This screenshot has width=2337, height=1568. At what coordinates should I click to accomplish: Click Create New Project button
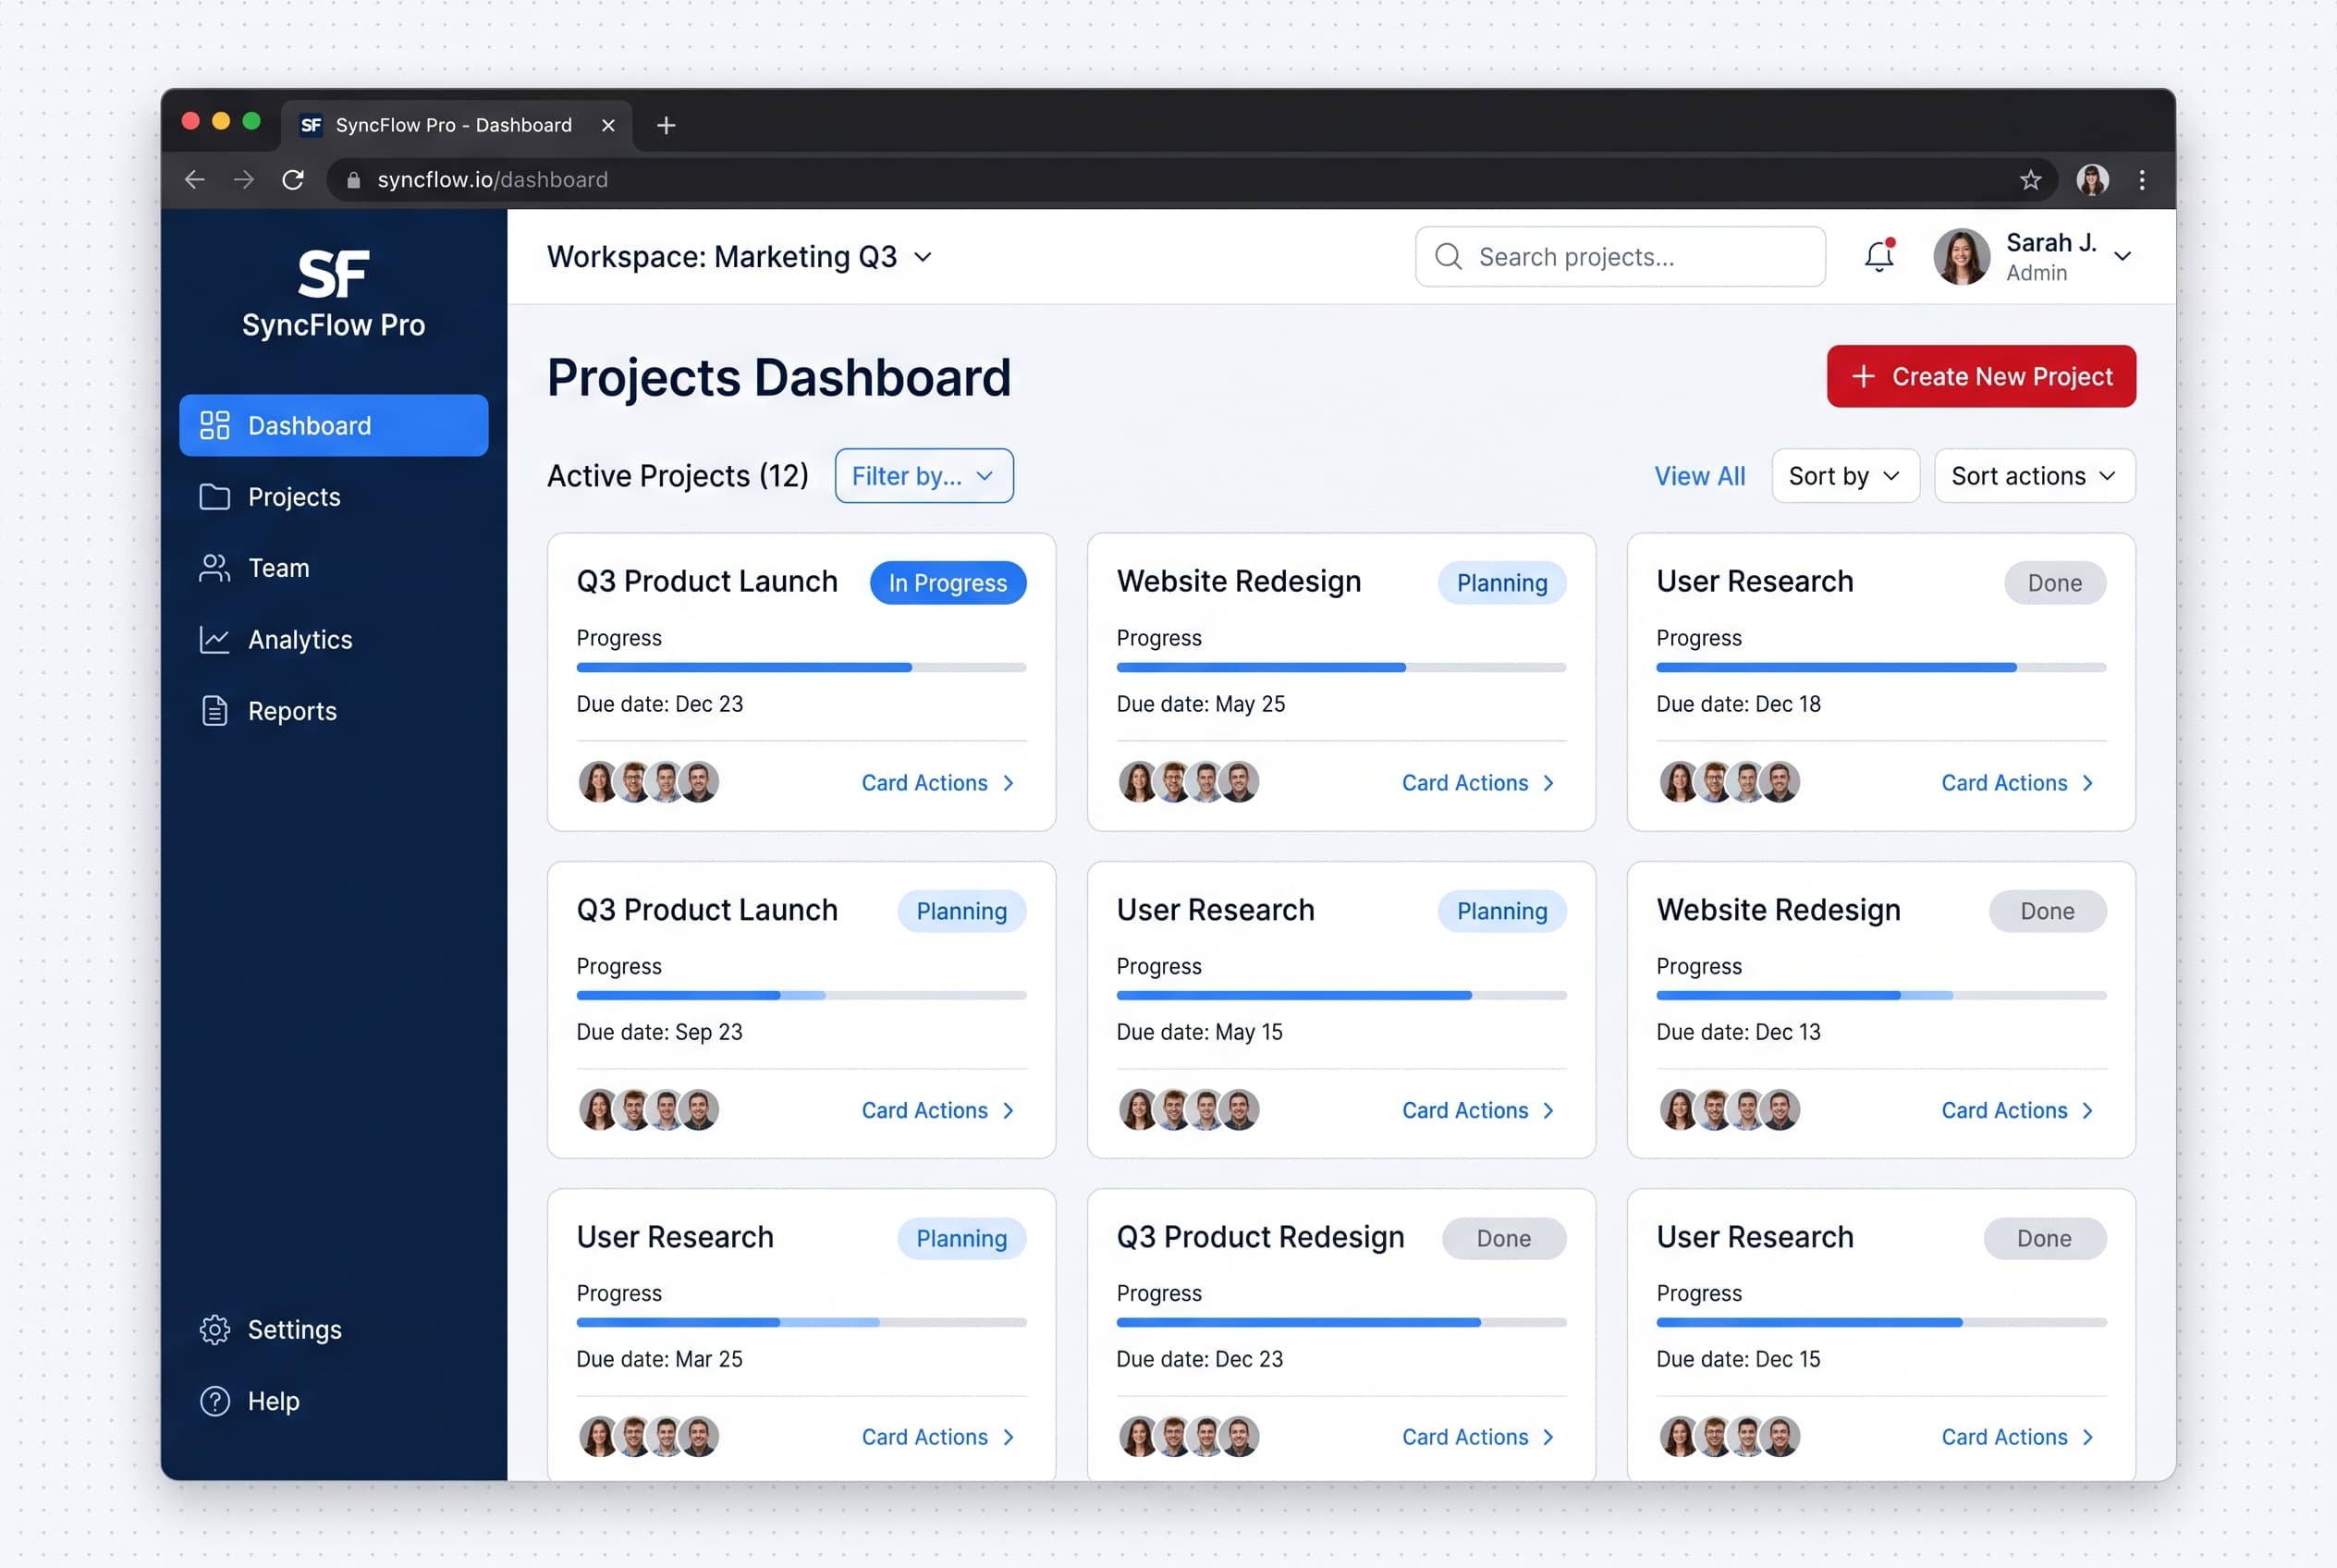pyautogui.click(x=1980, y=376)
